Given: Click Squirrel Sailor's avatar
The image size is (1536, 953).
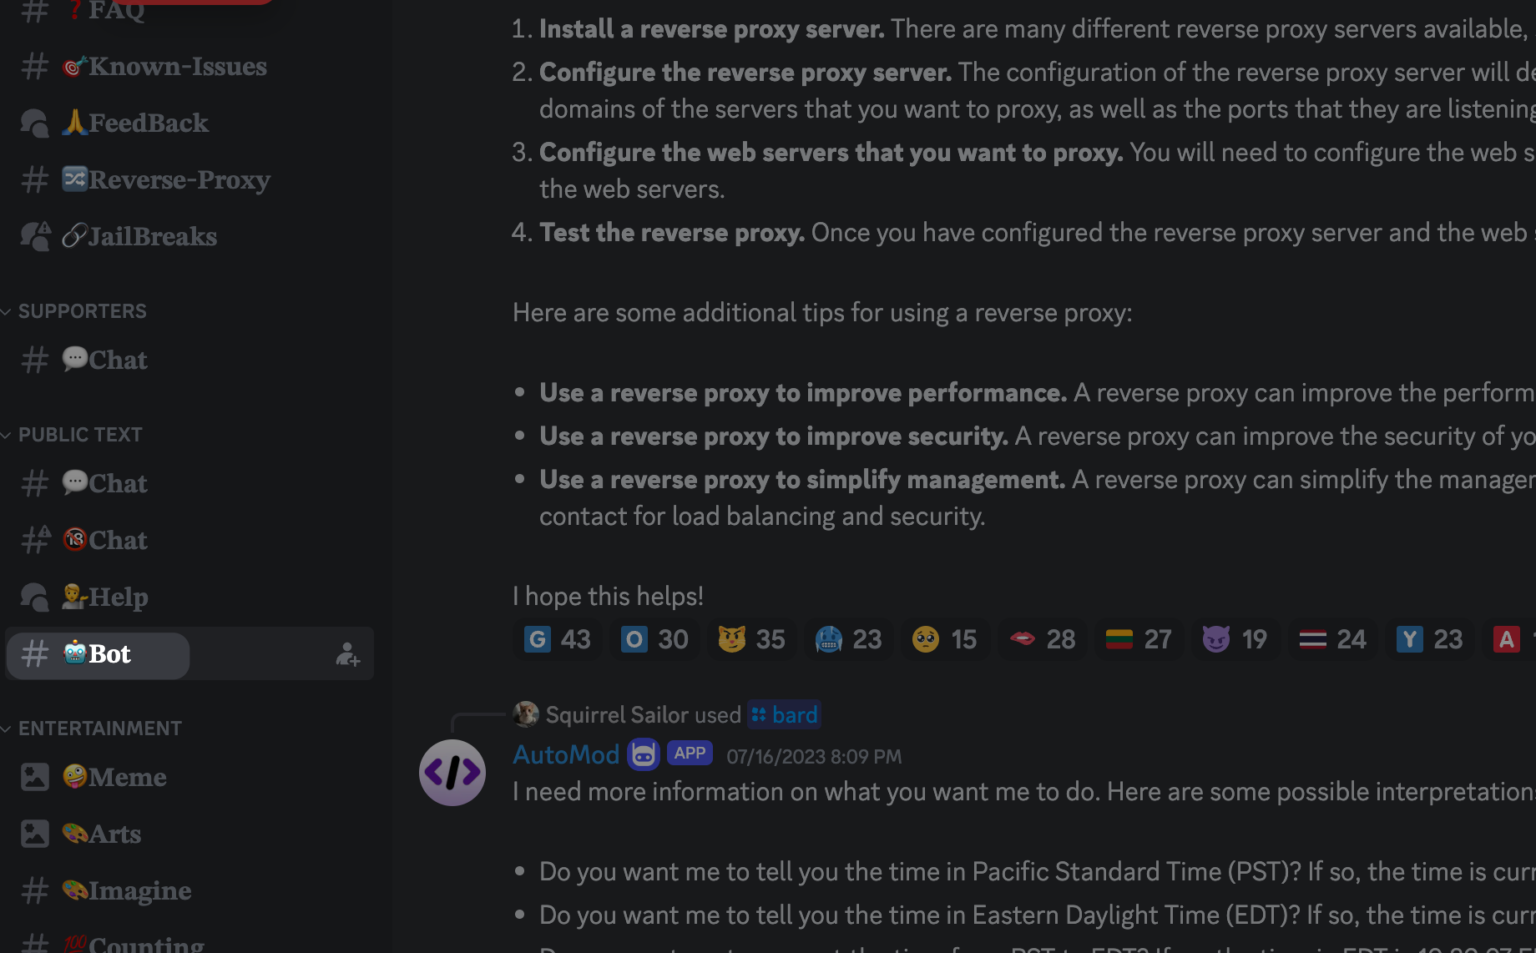Looking at the screenshot, I should tap(525, 714).
